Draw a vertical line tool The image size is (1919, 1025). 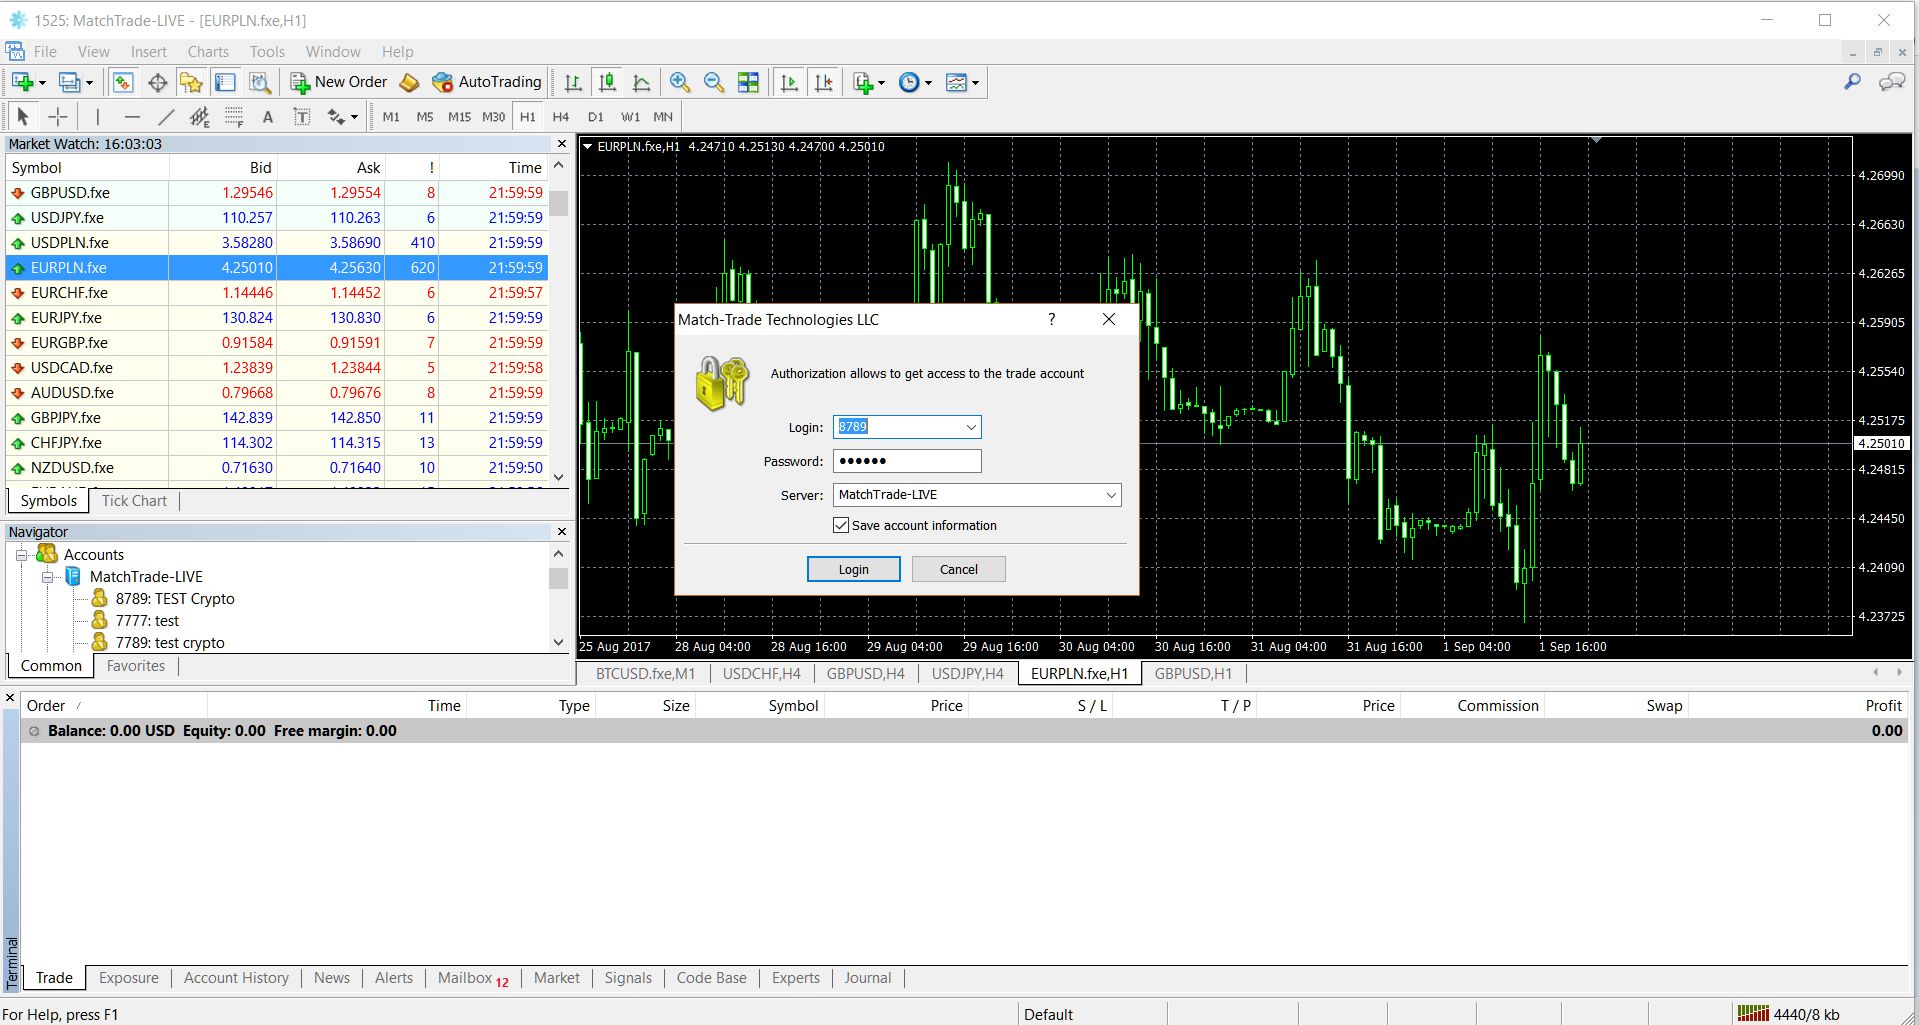97,116
